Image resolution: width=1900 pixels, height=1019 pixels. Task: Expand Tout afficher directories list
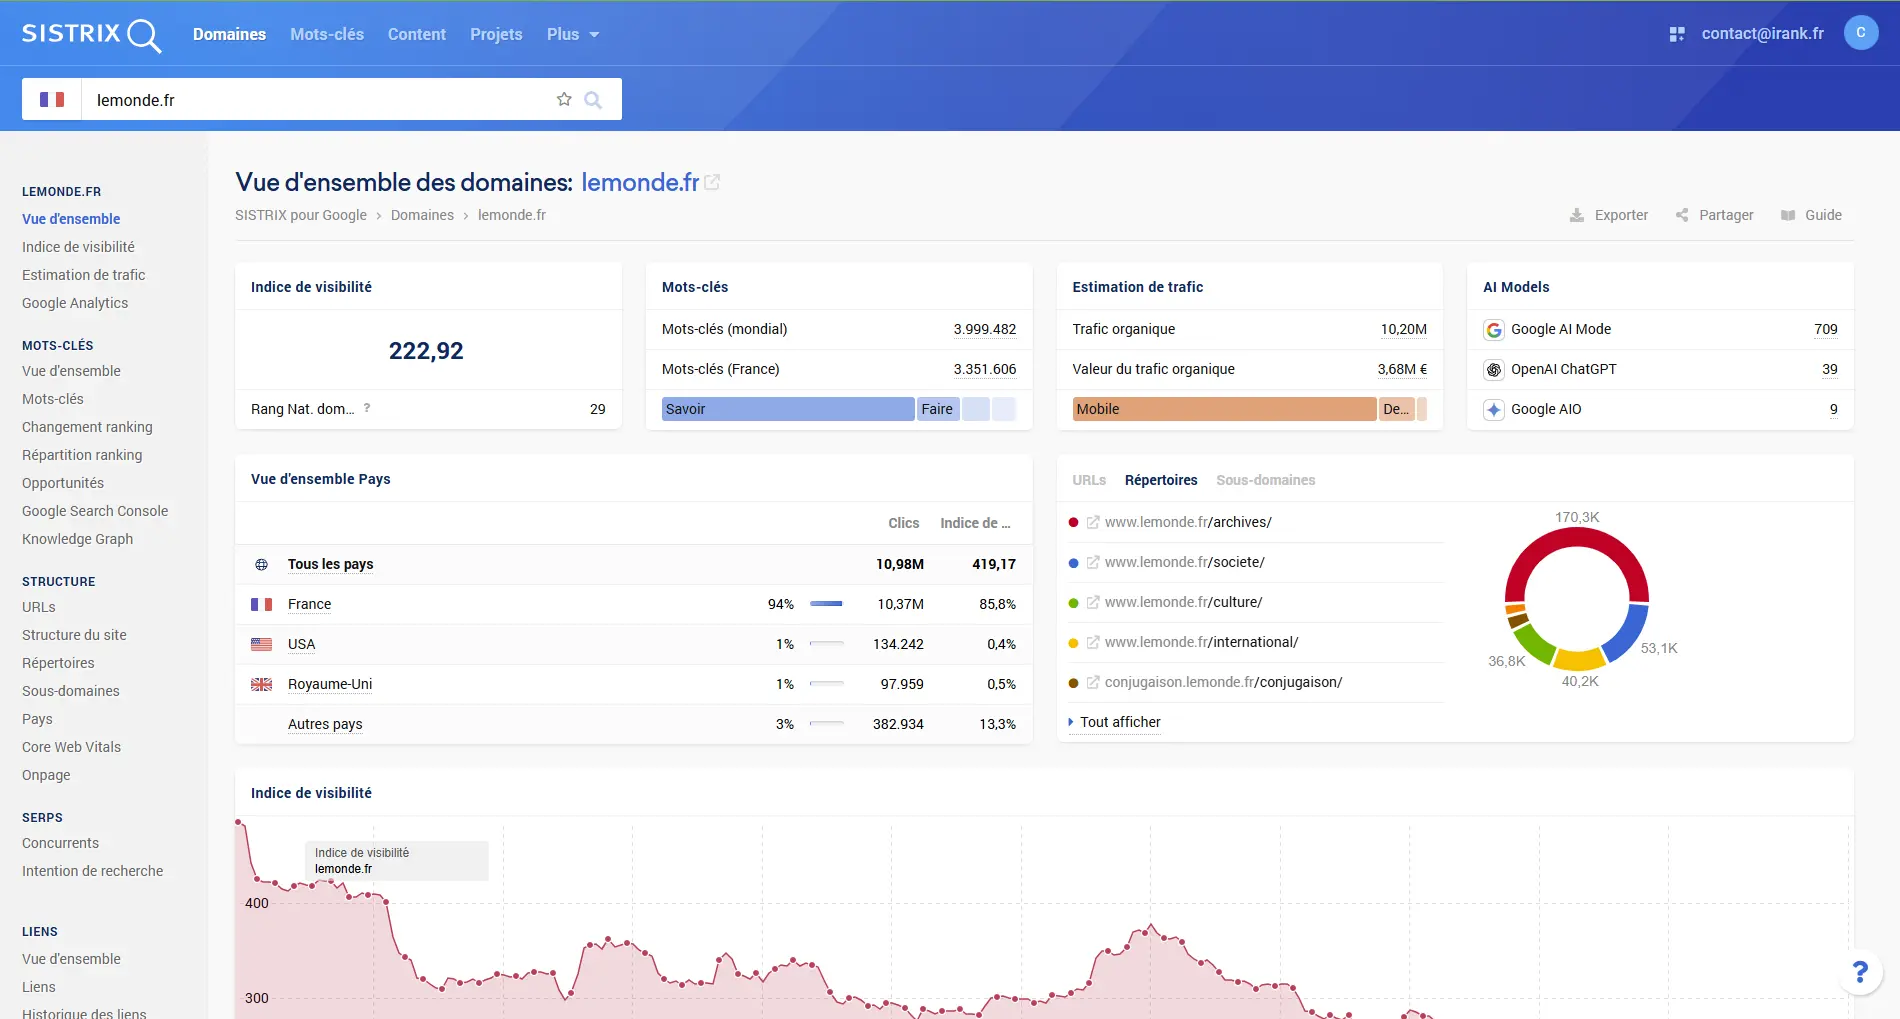(x=1119, y=722)
